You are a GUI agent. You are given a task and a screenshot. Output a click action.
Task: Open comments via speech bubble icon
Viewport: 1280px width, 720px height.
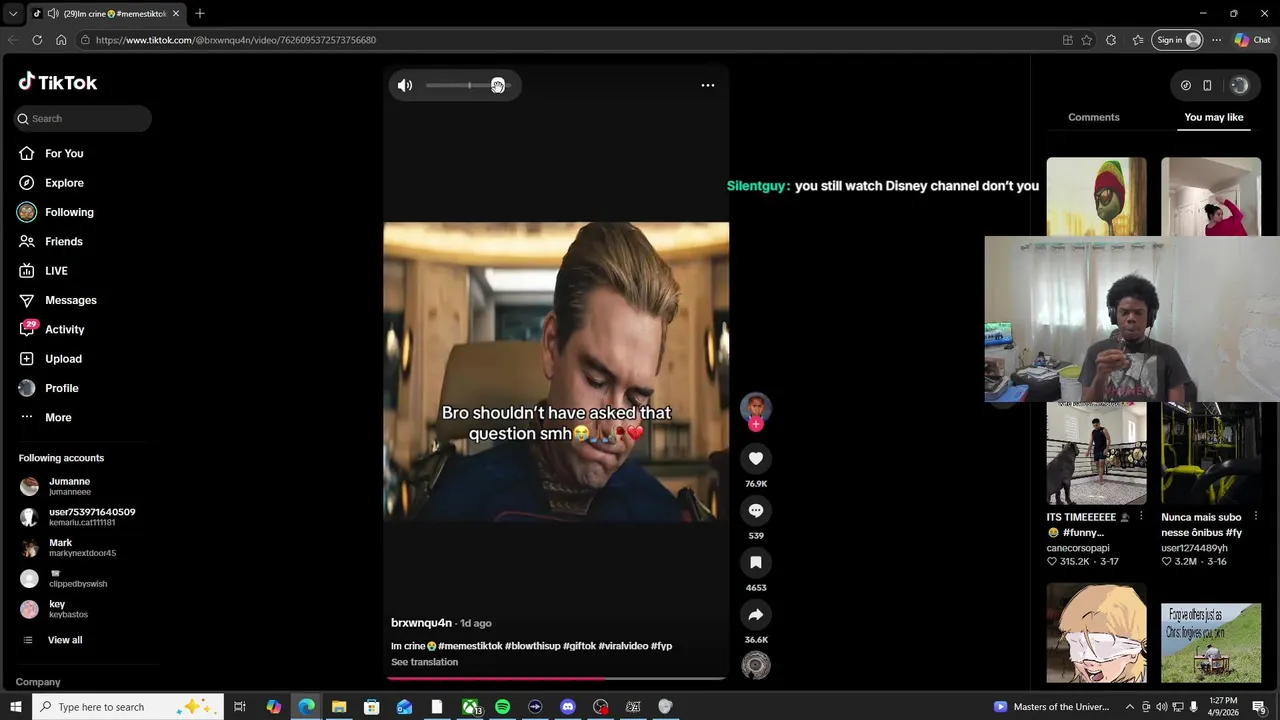[756, 510]
